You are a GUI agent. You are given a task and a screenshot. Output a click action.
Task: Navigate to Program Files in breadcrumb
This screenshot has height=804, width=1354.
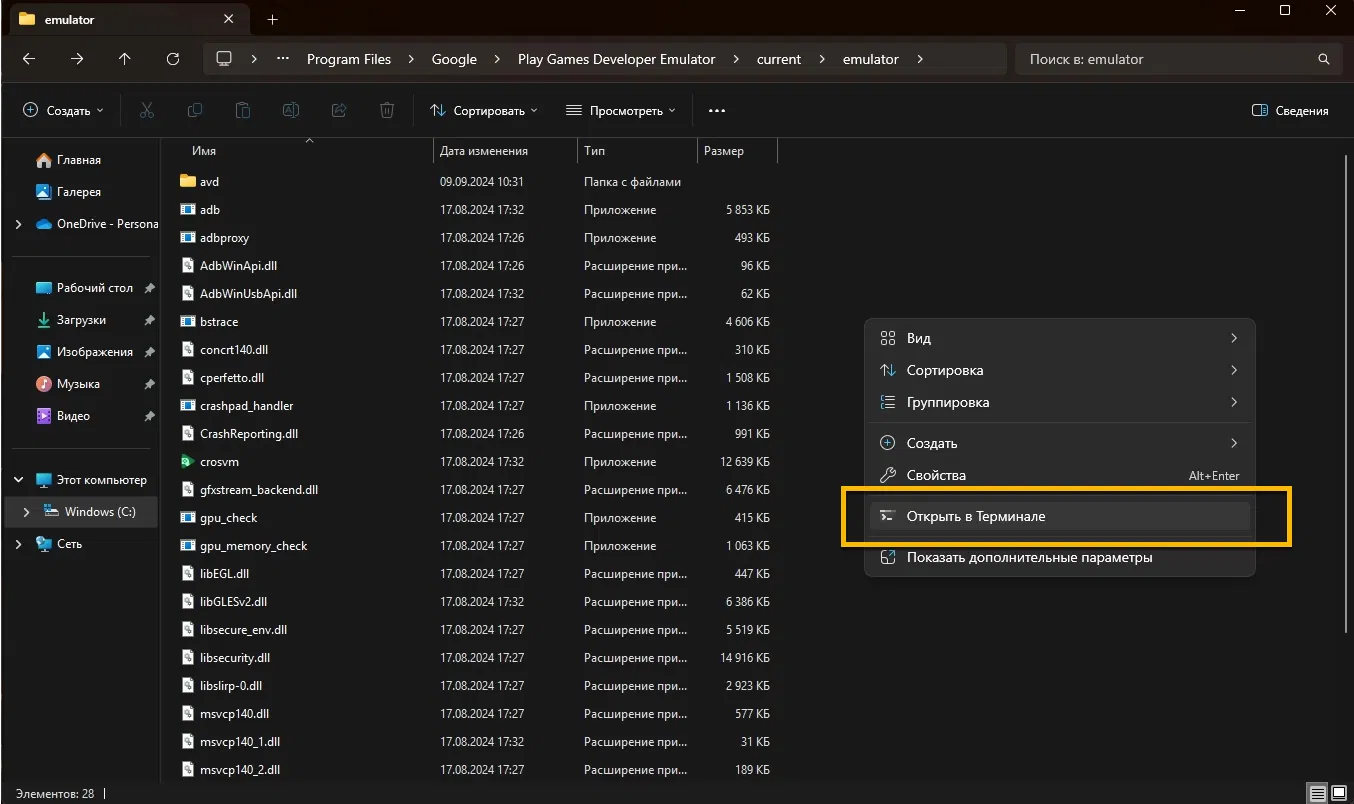(349, 59)
